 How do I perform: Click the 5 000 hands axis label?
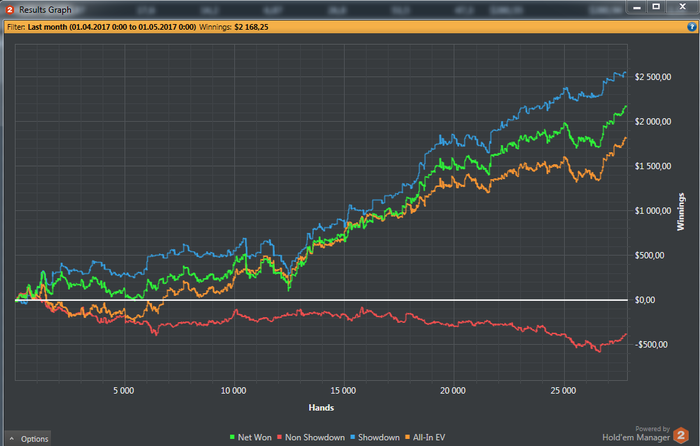pos(124,391)
